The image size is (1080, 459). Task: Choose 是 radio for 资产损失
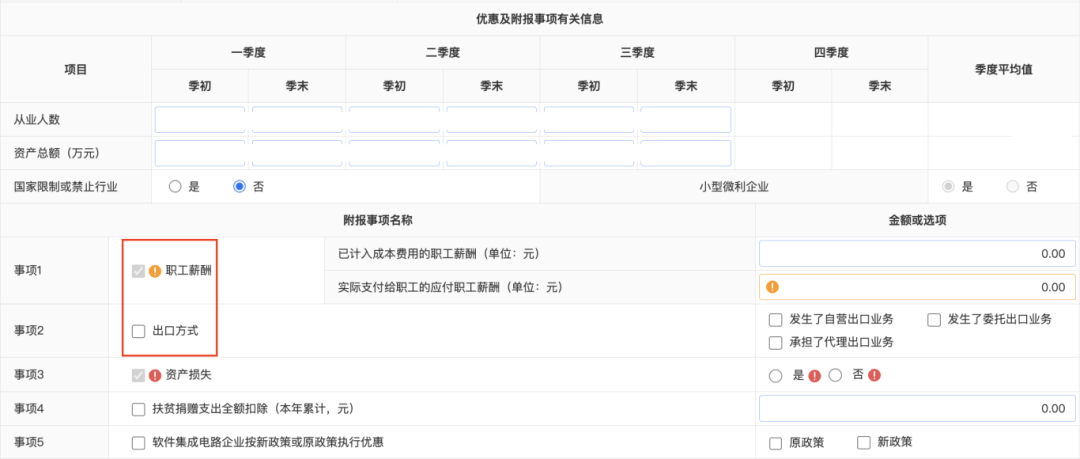(x=775, y=376)
